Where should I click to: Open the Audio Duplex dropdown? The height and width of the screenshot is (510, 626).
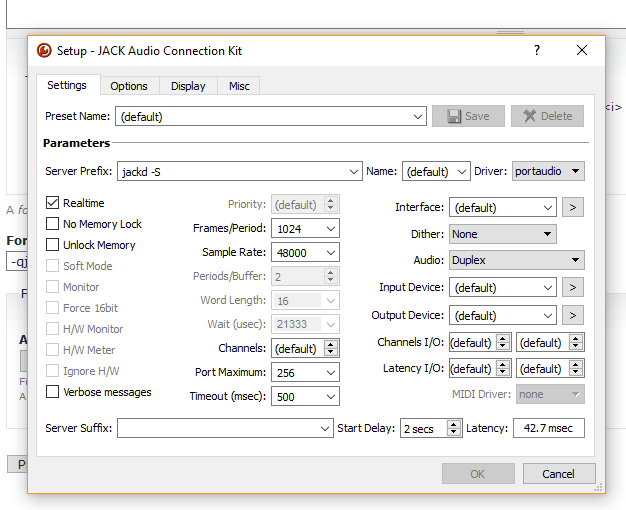point(517,260)
